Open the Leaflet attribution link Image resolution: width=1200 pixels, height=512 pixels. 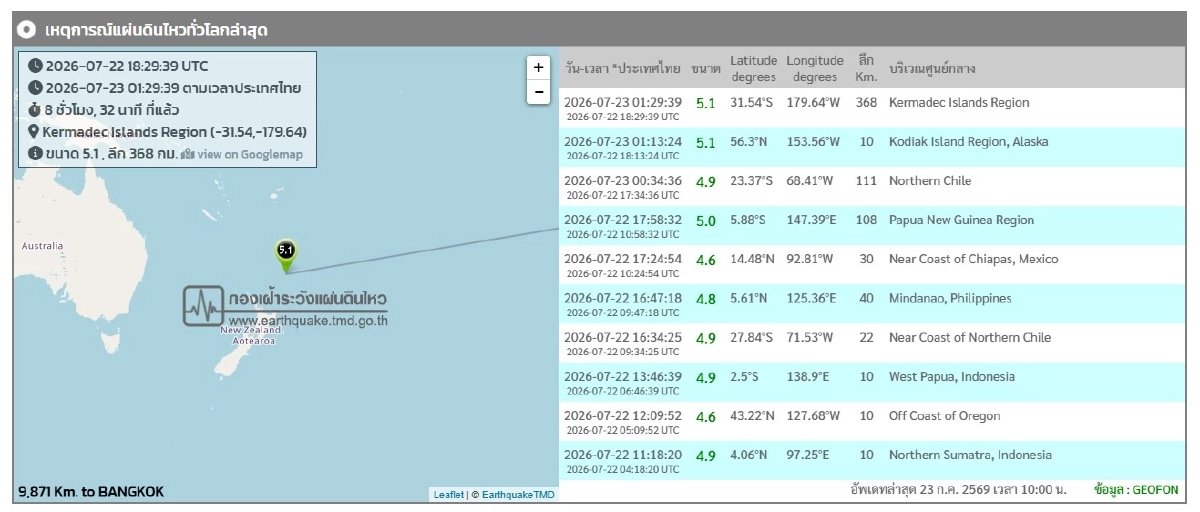447,494
